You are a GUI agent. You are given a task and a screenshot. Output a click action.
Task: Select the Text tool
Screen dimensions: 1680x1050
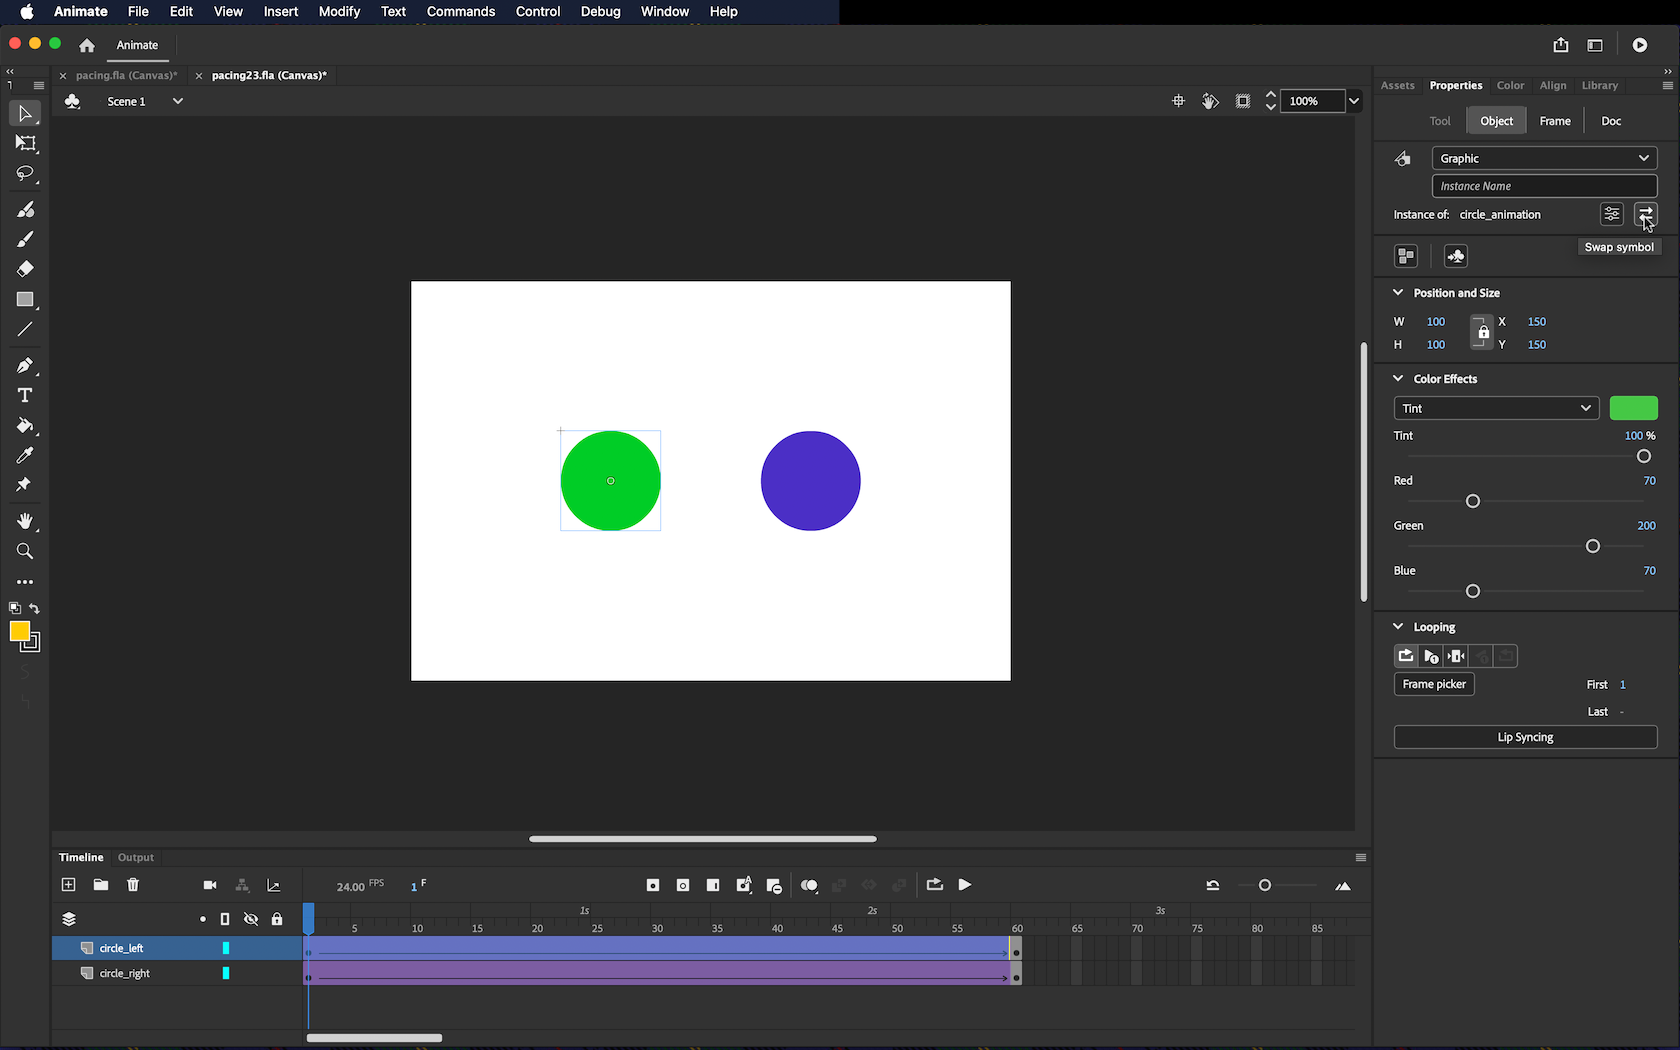pos(26,396)
